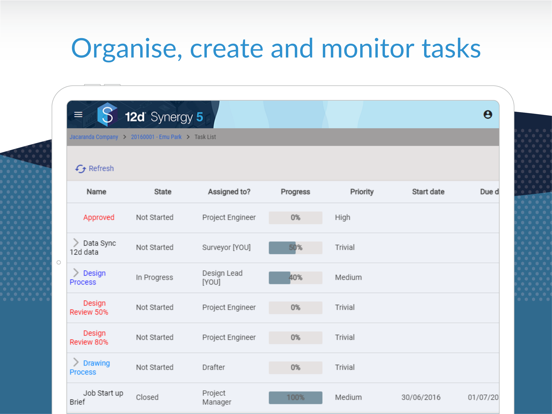The width and height of the screenshot is (552, 414).
Task: Open the Approved task
Action: point(99,218)
